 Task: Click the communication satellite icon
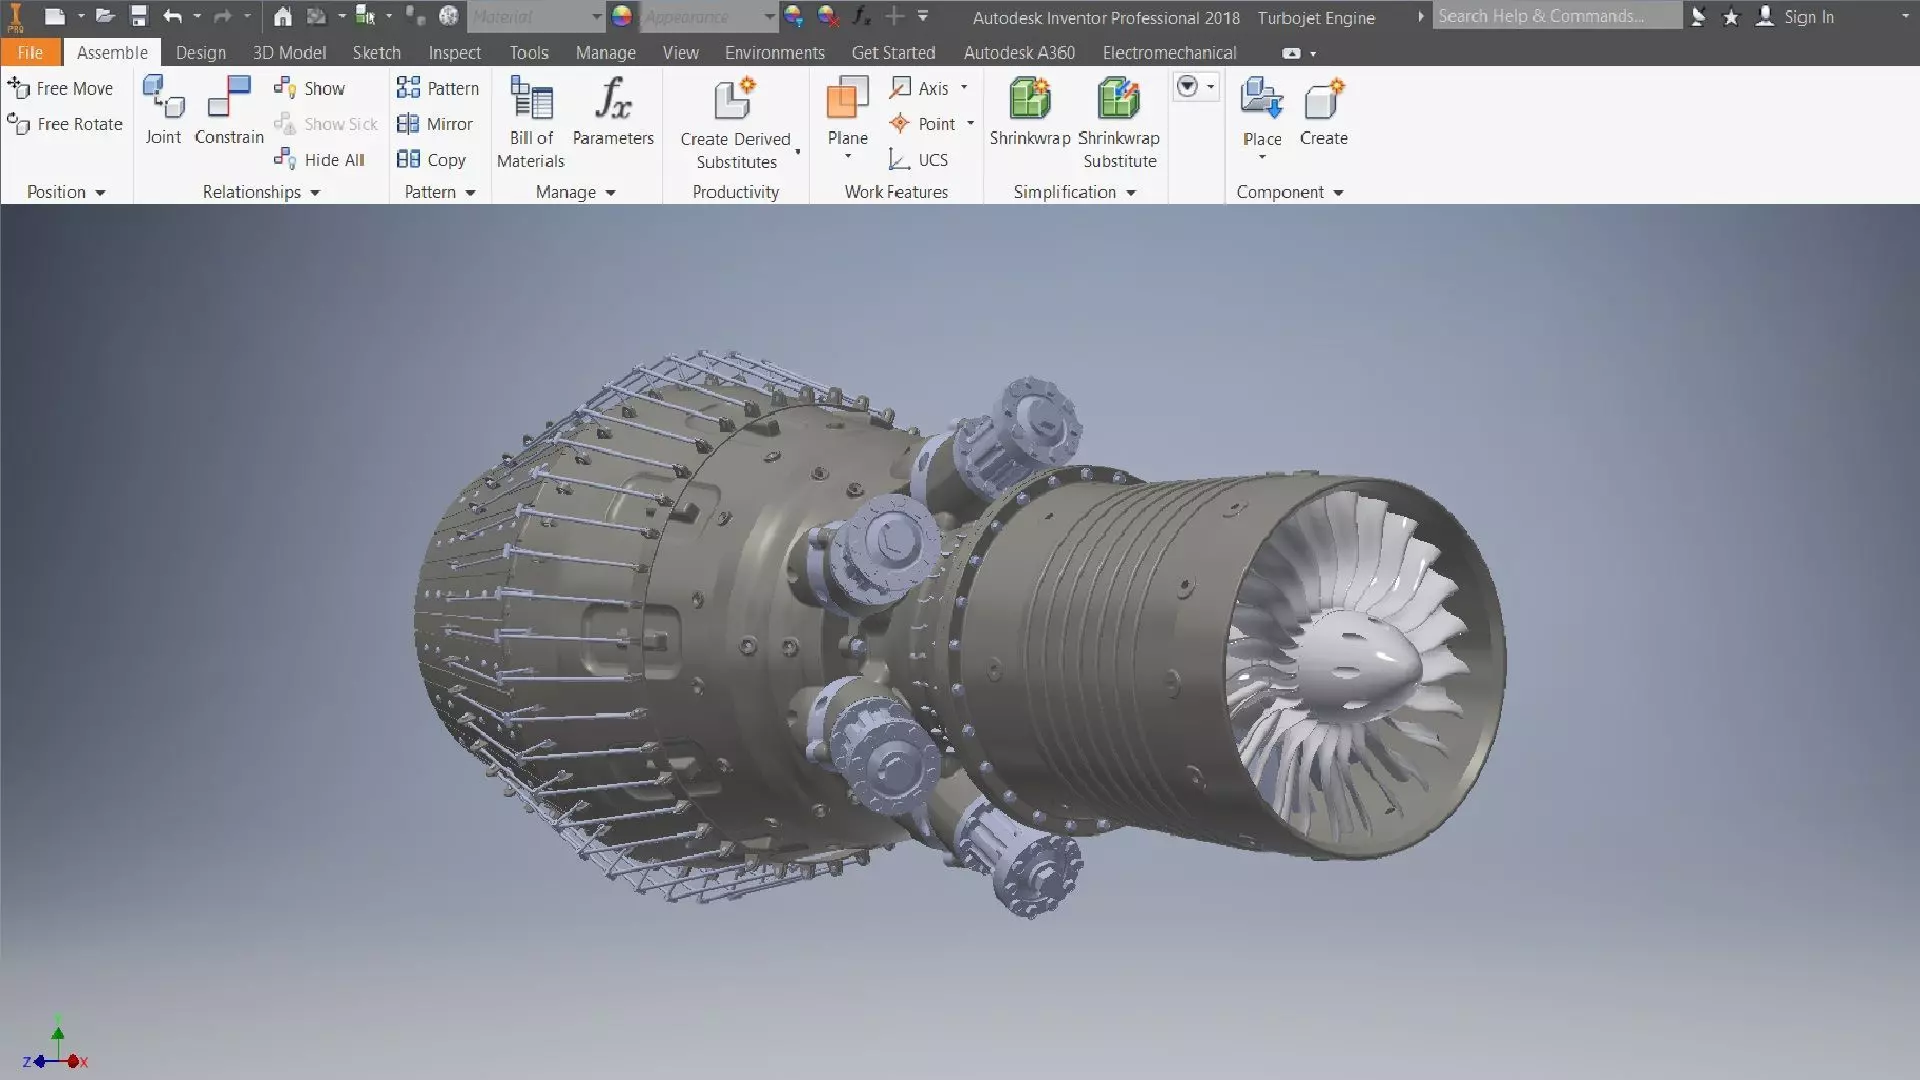tap(1699, 16)
